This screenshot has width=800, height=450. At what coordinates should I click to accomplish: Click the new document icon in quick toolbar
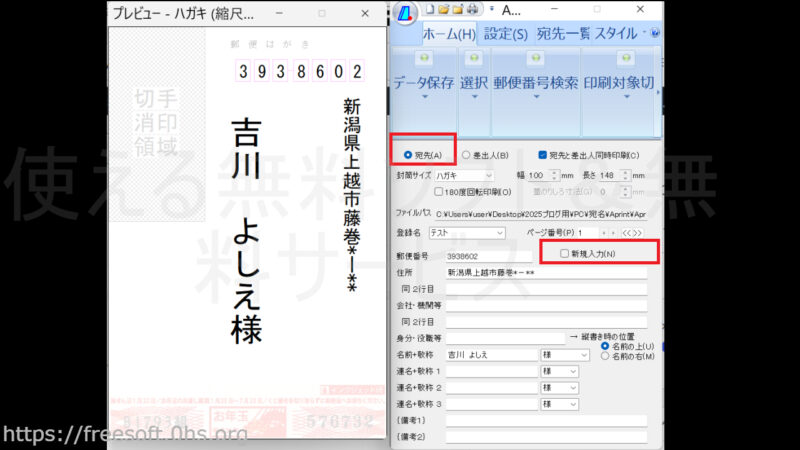(x=428, y=9)
